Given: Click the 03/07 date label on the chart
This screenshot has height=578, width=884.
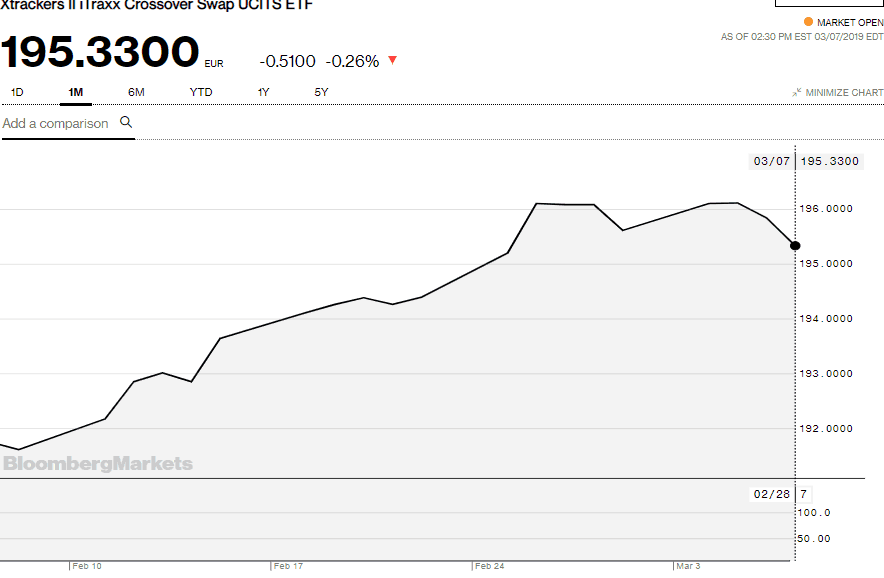Looking at the screenshot, I should [771, 161].
